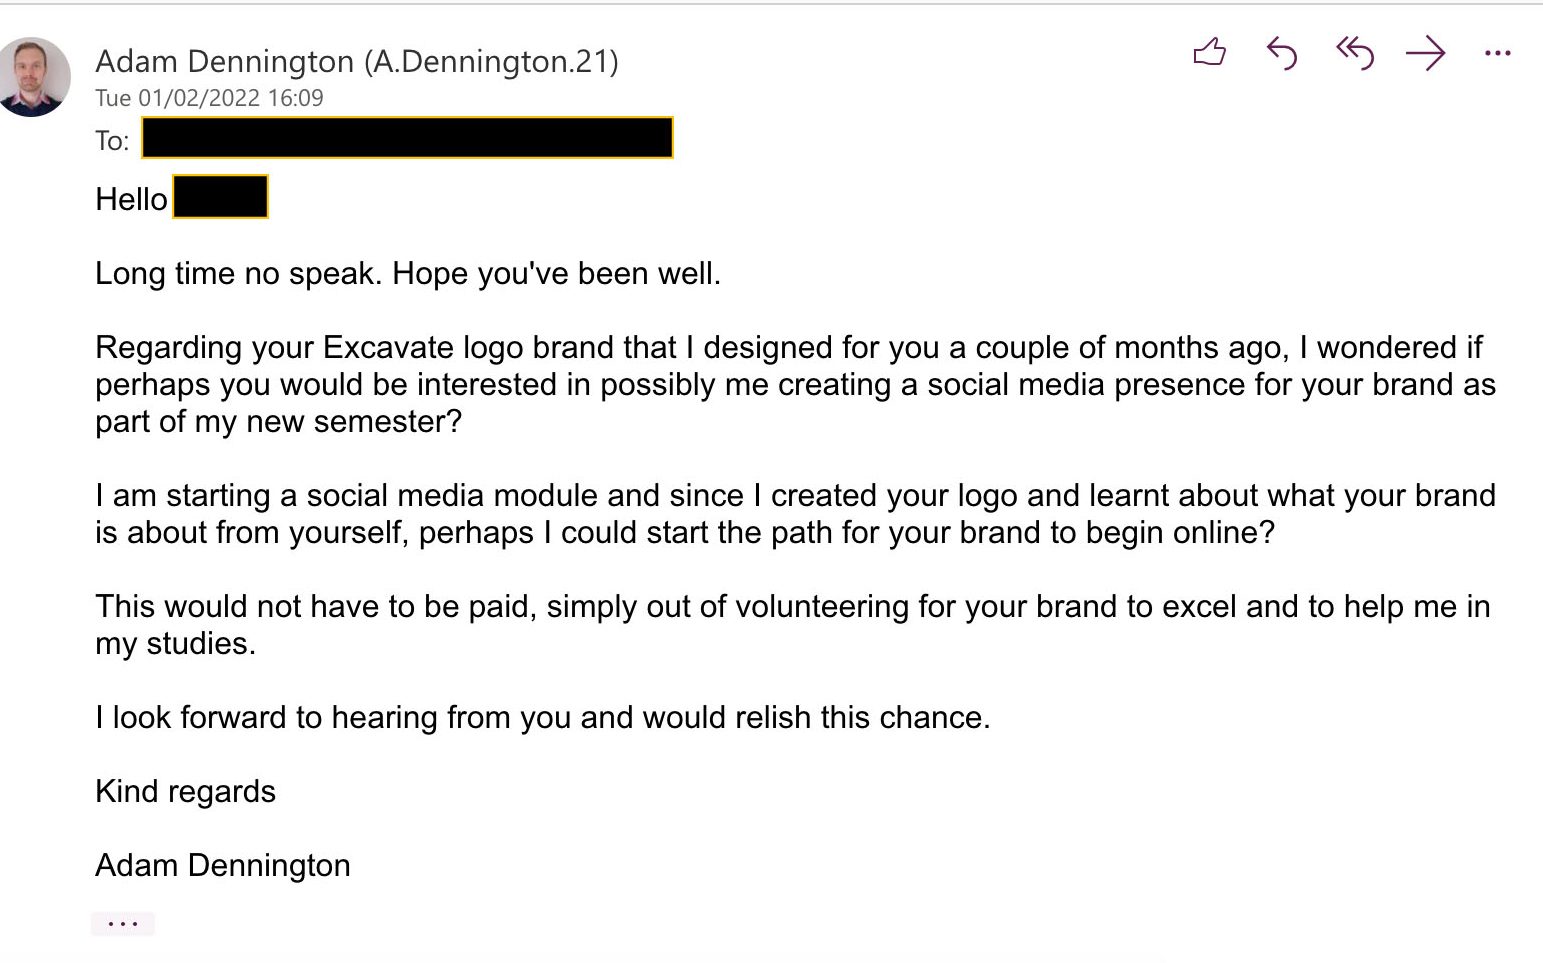The image size is (1543, 963).
Task: Forward this email using arrow icon
Action: tap(1425, 52)
